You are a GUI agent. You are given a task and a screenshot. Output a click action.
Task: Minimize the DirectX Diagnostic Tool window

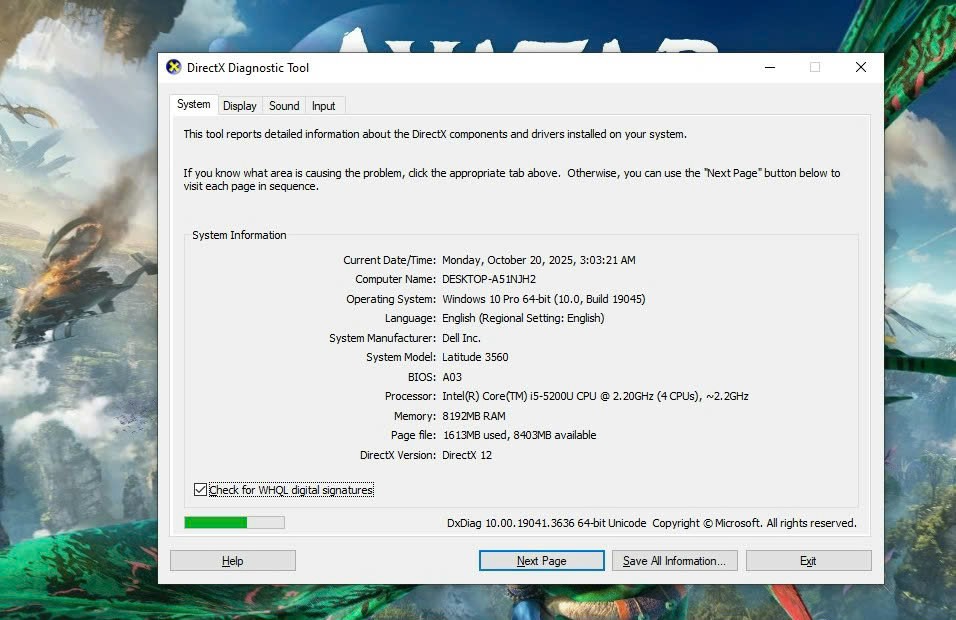769,68
